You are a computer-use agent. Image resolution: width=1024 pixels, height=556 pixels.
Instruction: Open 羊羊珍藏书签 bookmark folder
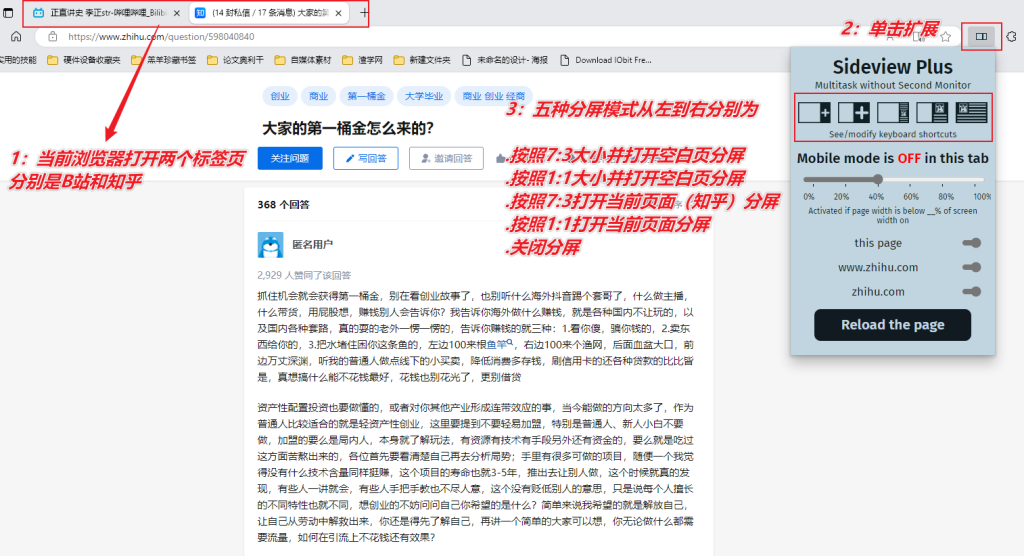(x=163, y=60)
